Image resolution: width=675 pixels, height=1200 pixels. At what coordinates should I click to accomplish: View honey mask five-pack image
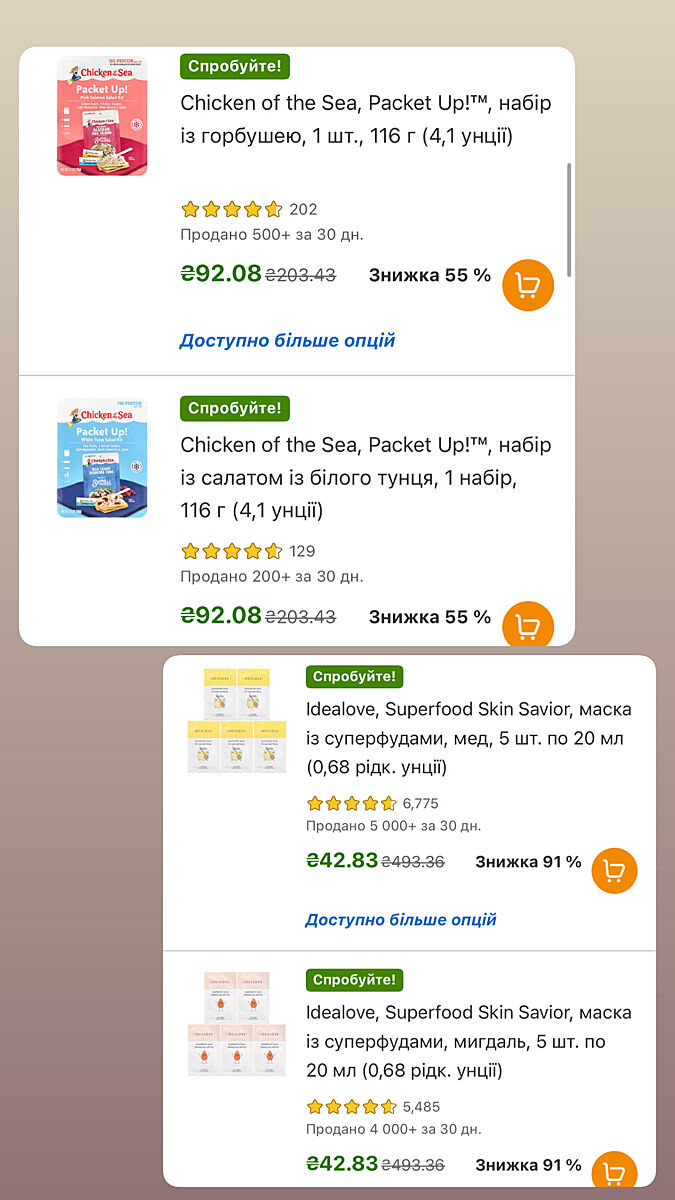coord(236,720)
